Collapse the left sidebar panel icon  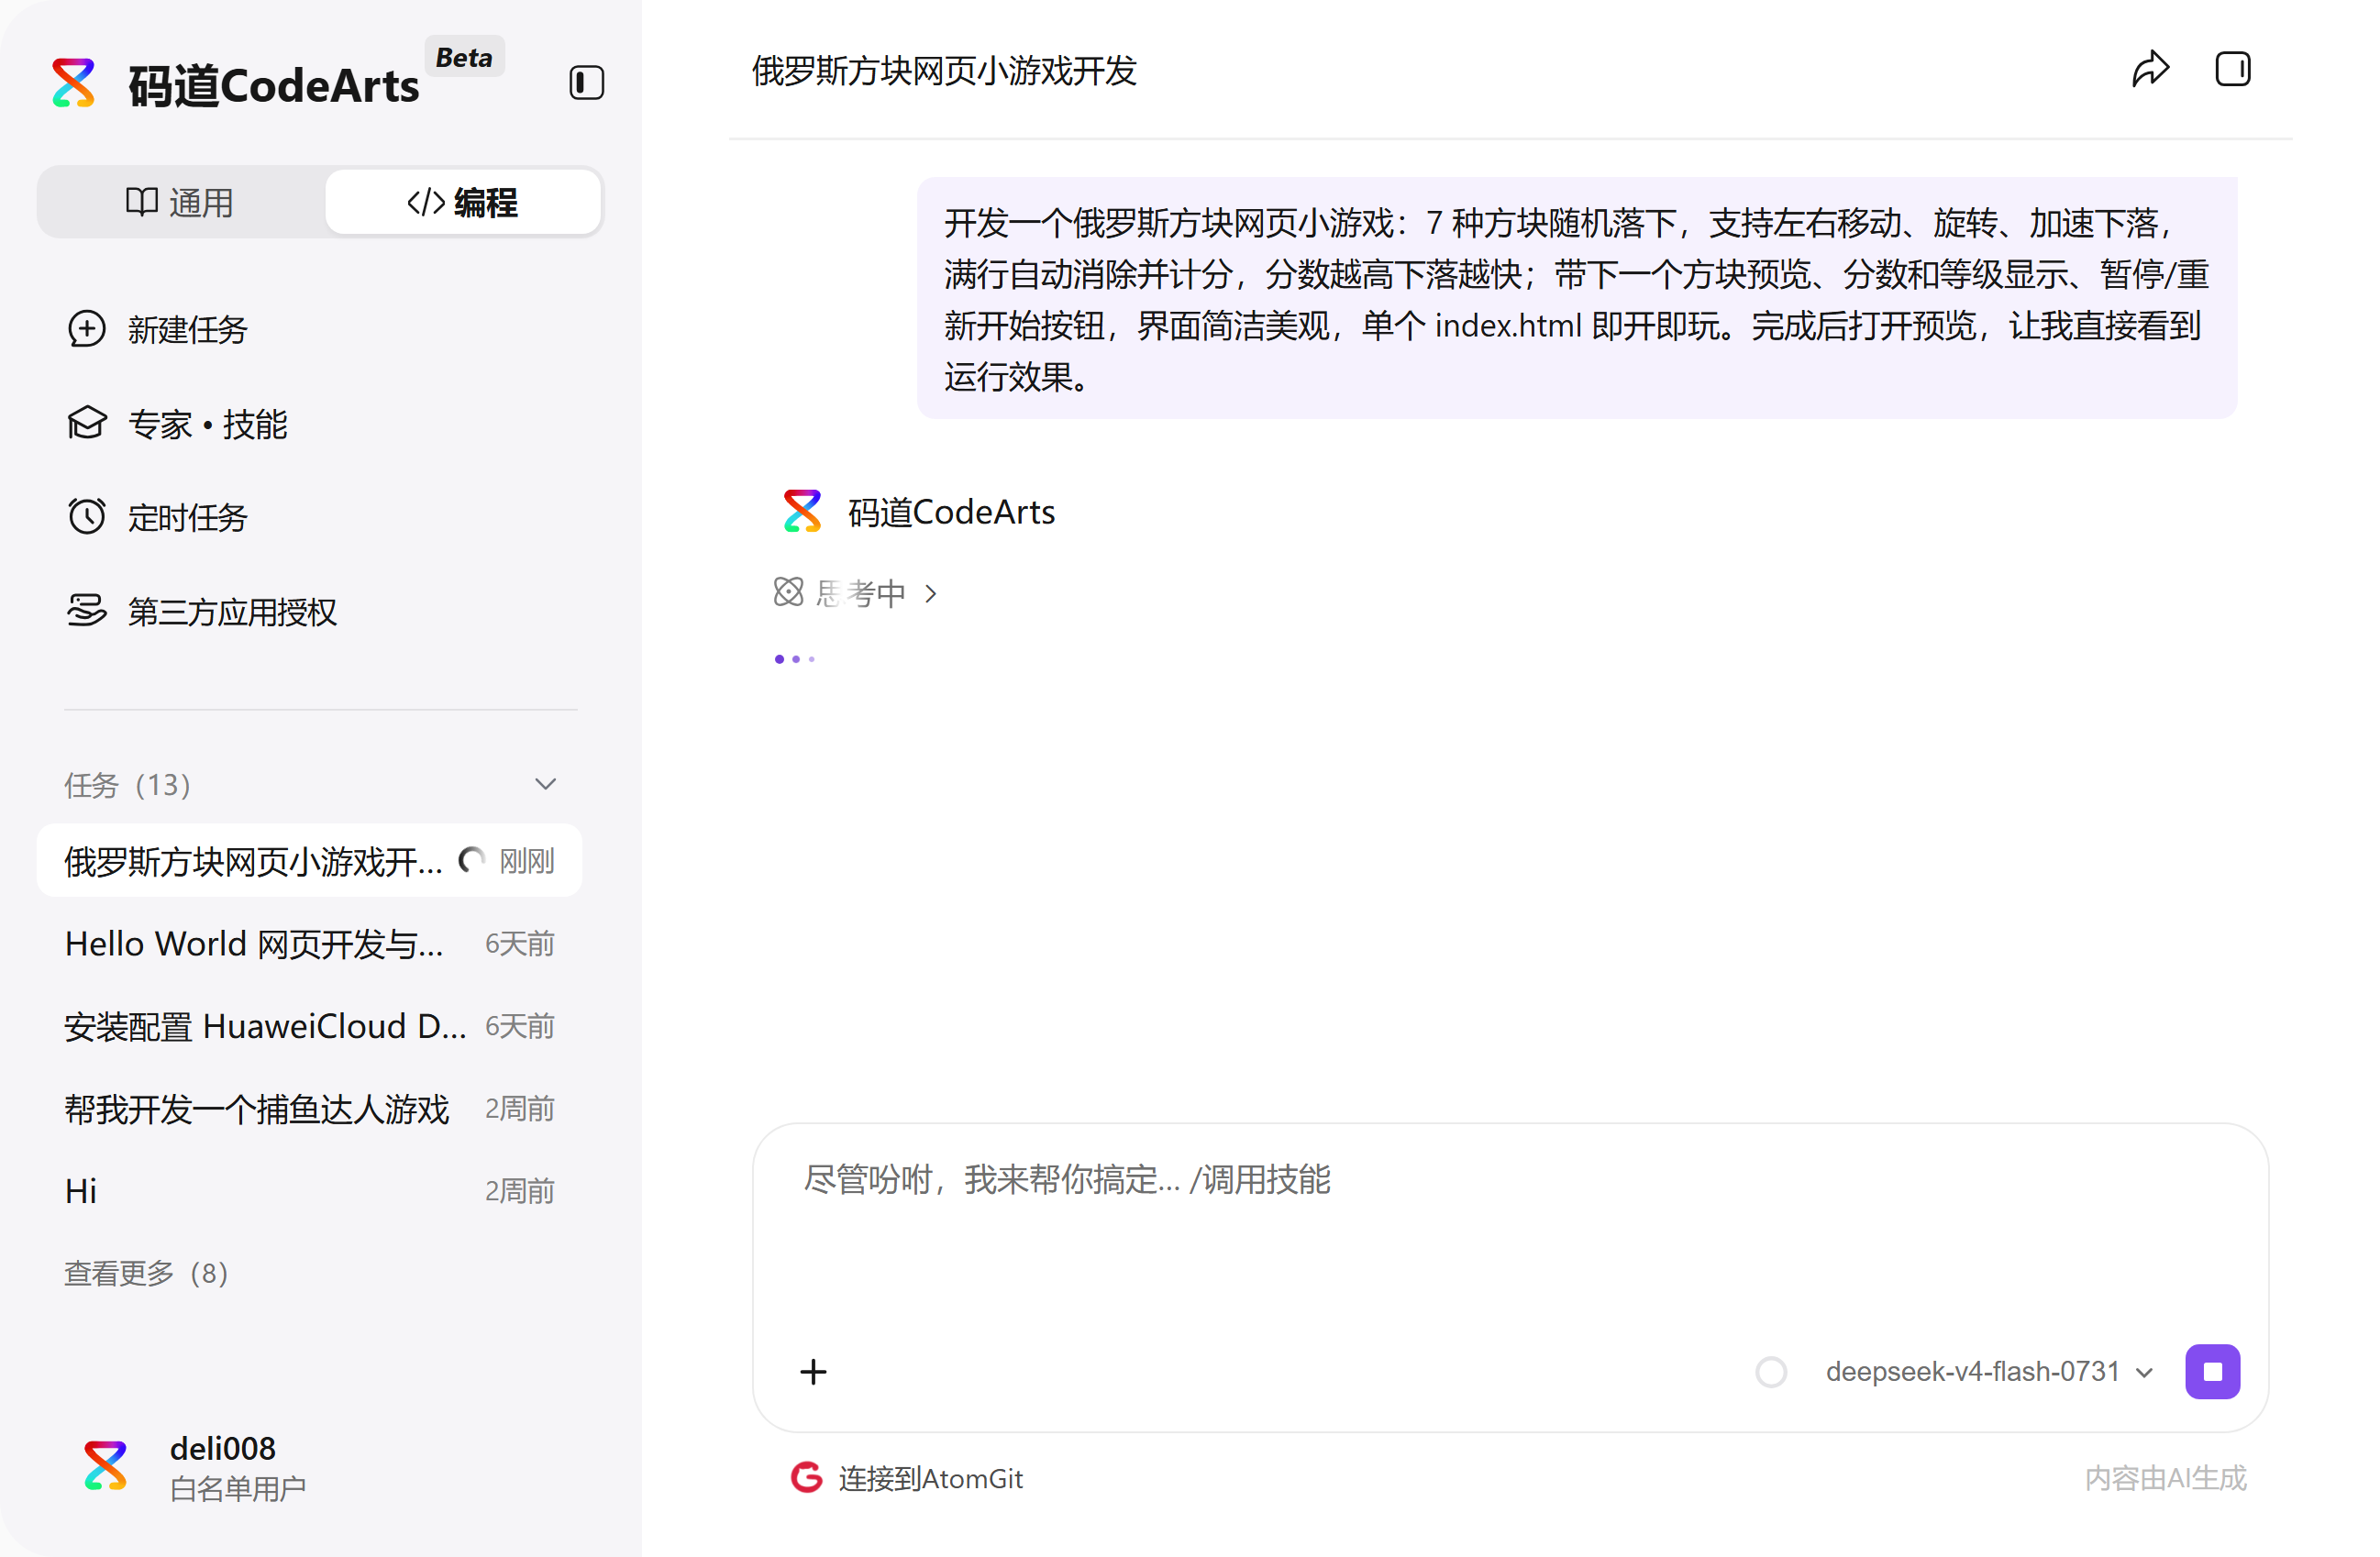click(x=586, y=83)
